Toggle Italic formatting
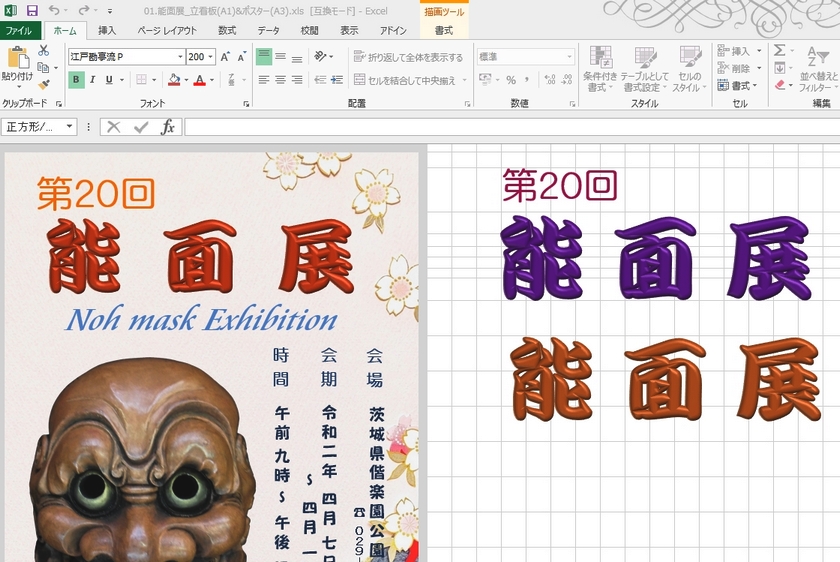 (93, 80)
